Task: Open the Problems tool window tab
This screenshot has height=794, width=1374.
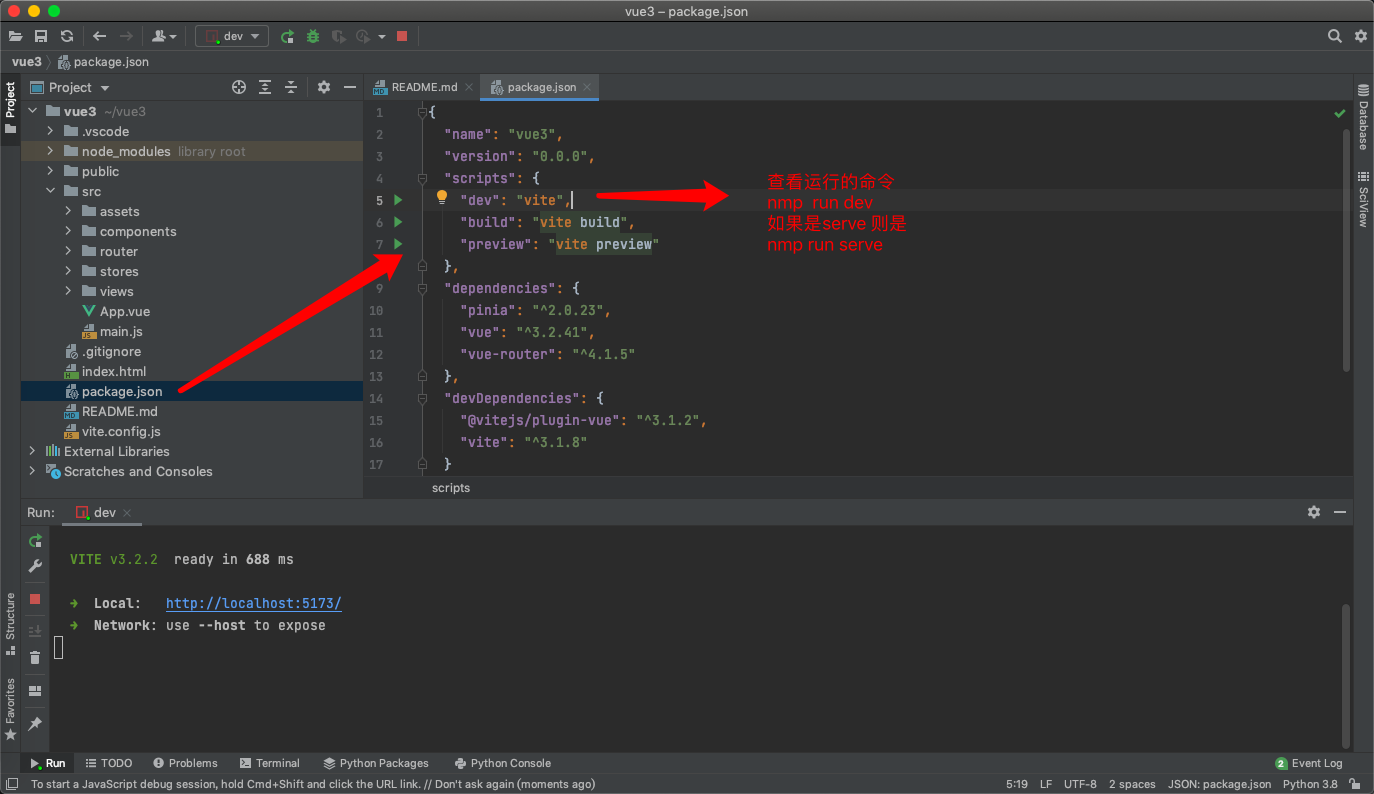Action: tap(184, 763)
